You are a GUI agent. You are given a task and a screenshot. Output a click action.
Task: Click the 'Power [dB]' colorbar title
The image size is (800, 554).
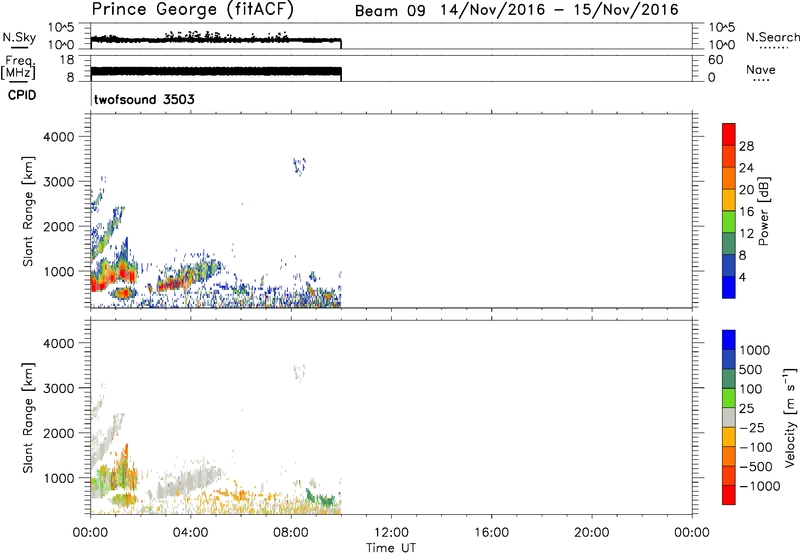pyautogui.click(x=763, y=211)
